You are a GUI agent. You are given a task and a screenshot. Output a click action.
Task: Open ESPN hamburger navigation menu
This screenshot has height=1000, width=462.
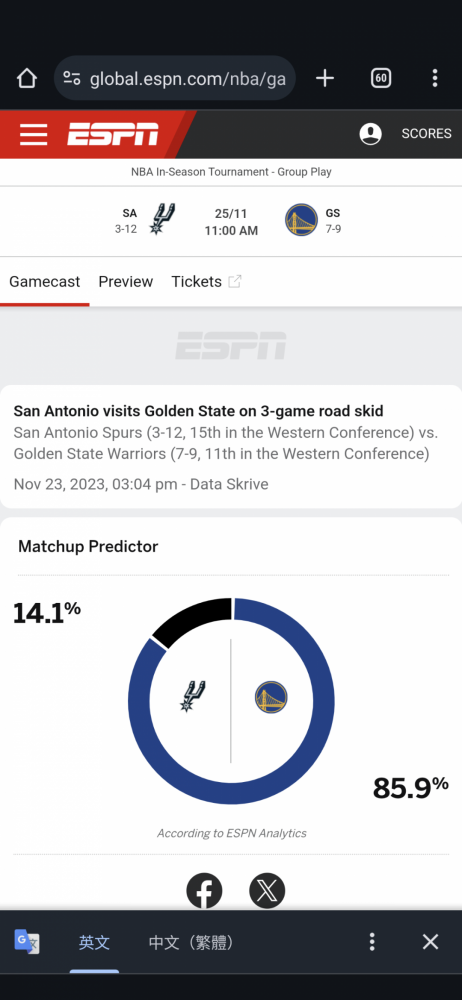[33, 135]
